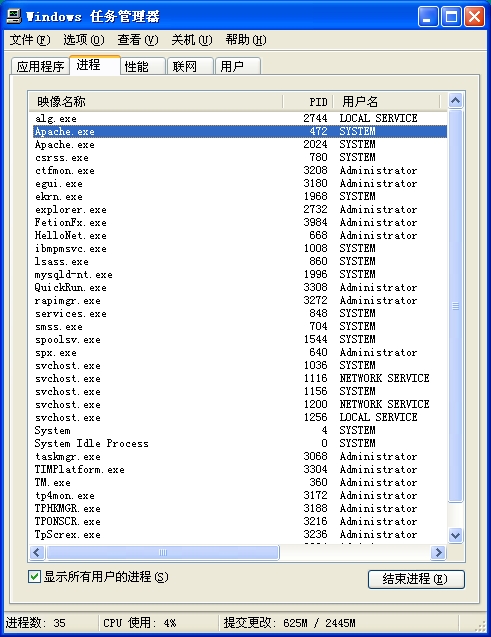This screenshot has height=637, width=491.
Task: Sort by 用户名 column header
Action: click(386, 101)
